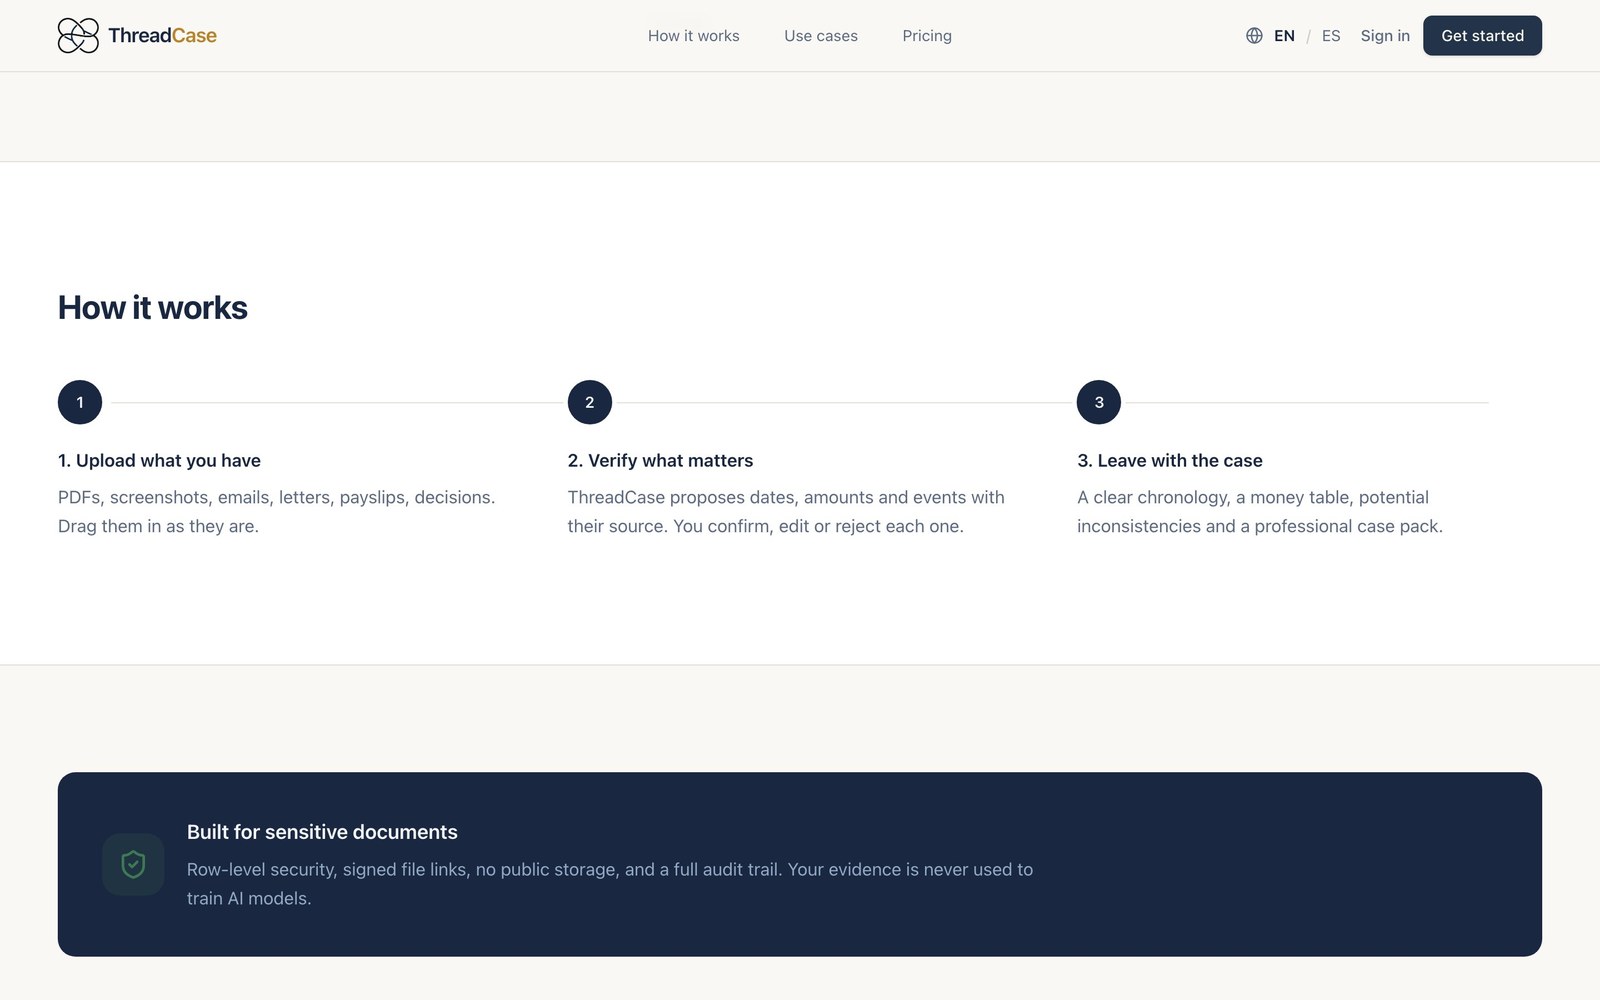Switch language to ES

tap(1331, 36)
